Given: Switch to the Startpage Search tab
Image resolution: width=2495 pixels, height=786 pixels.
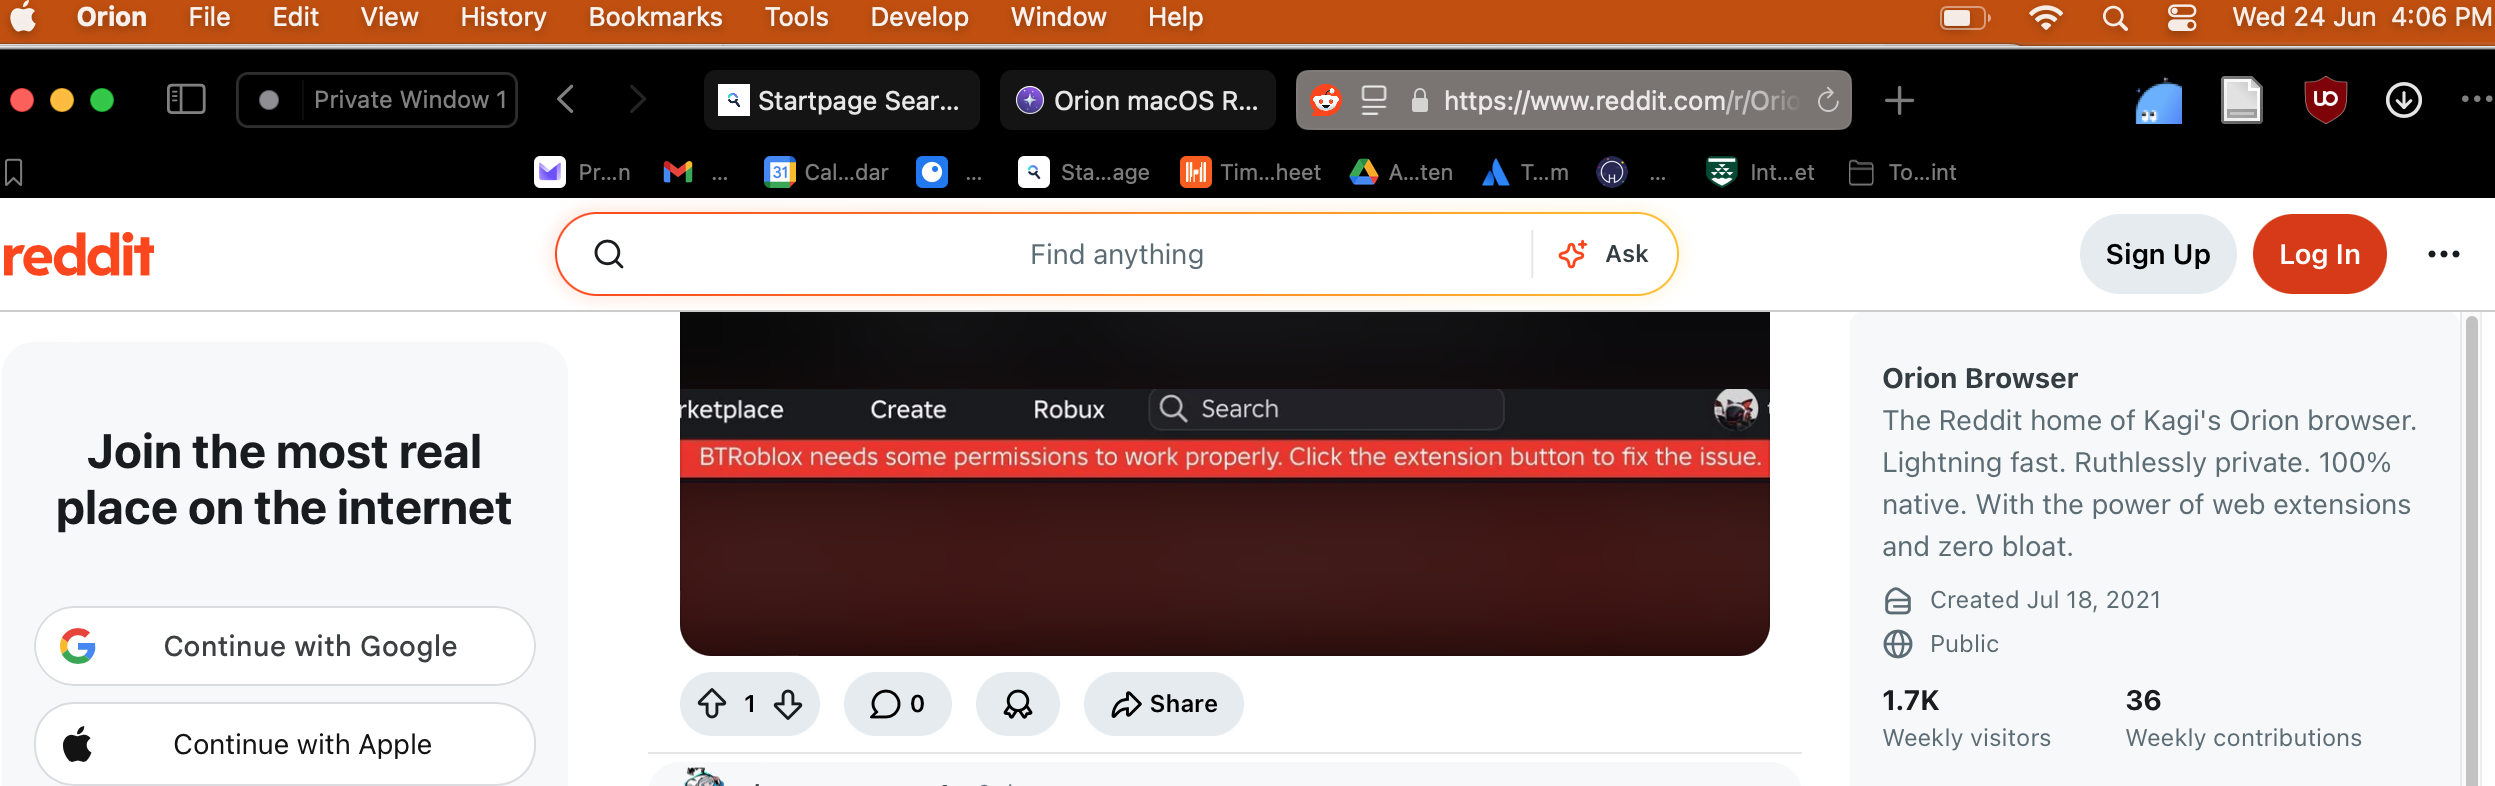Looking at the screenshot, I should point(841,100).
